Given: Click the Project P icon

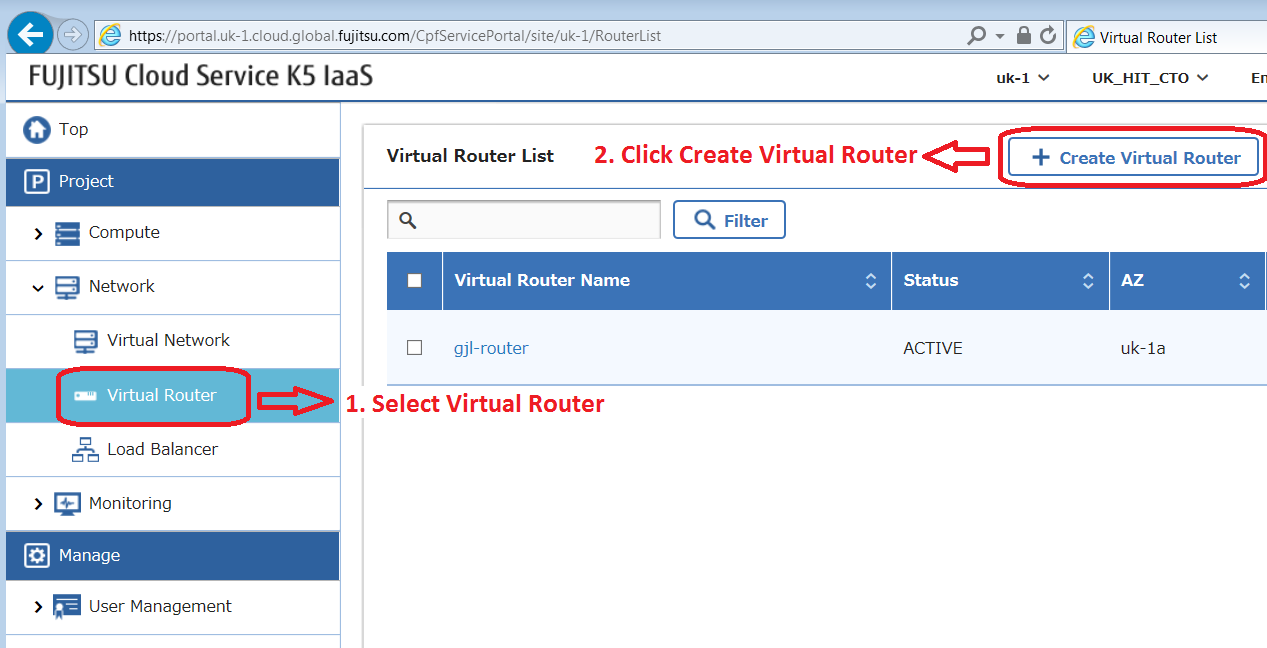Looking at the screenshot, I should tap(37, 182).
